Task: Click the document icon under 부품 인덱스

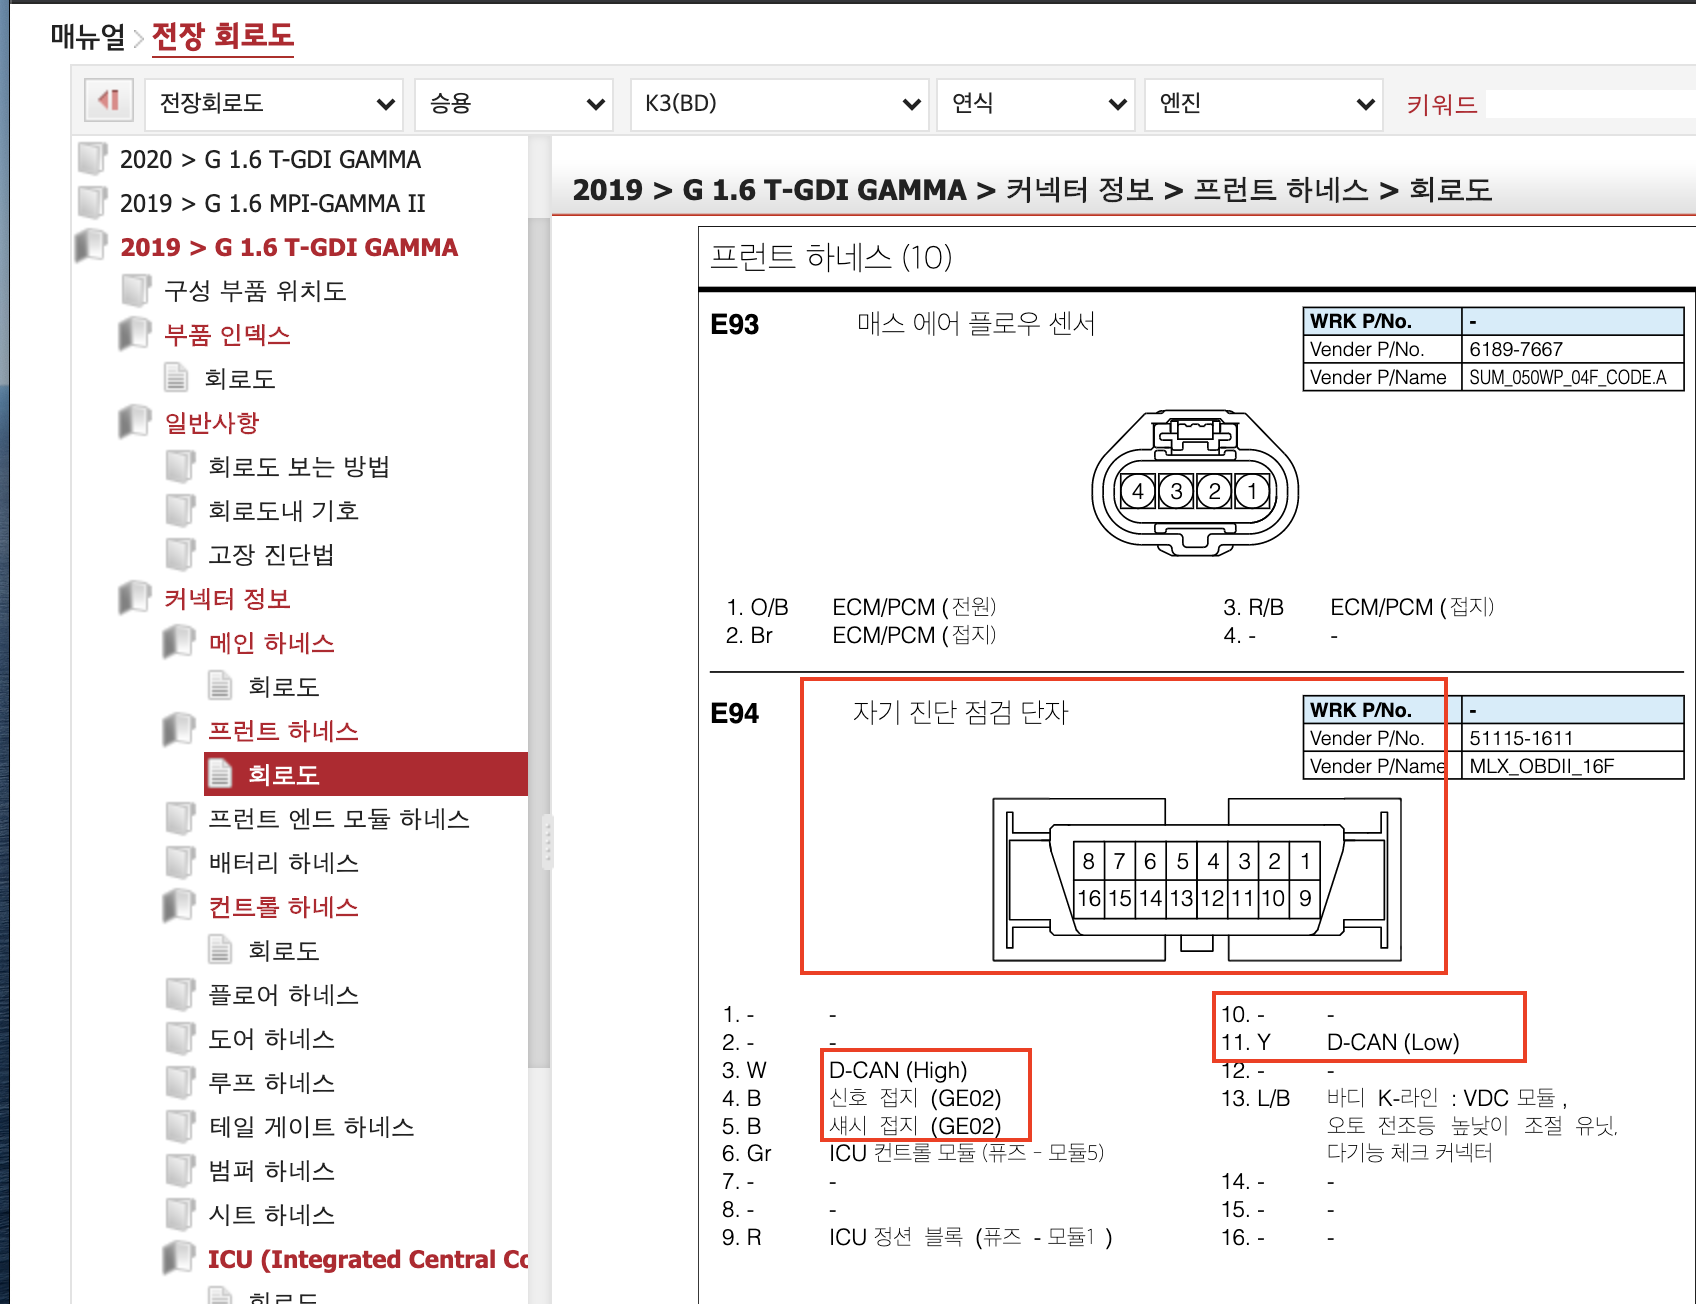Action: [x=176, y=378]
